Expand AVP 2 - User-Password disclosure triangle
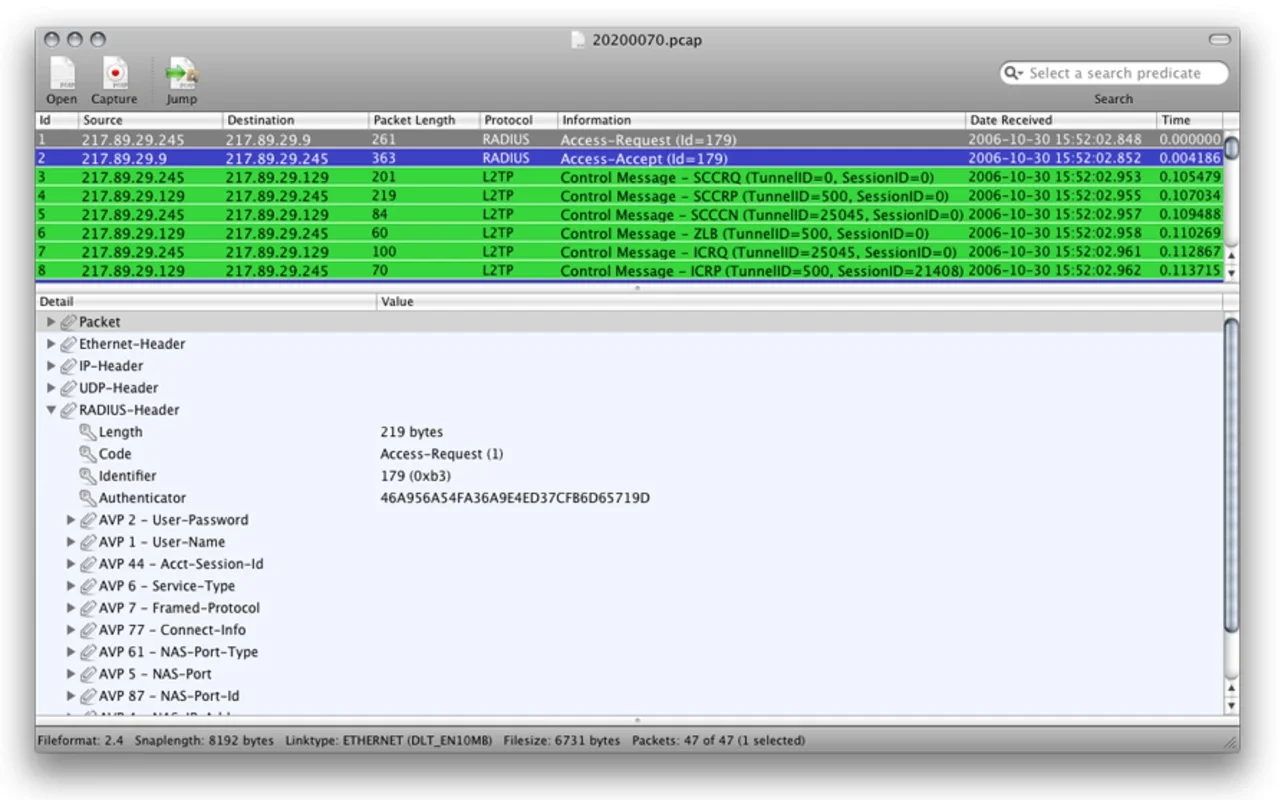1288x800 pixels. tap(71, 520)
